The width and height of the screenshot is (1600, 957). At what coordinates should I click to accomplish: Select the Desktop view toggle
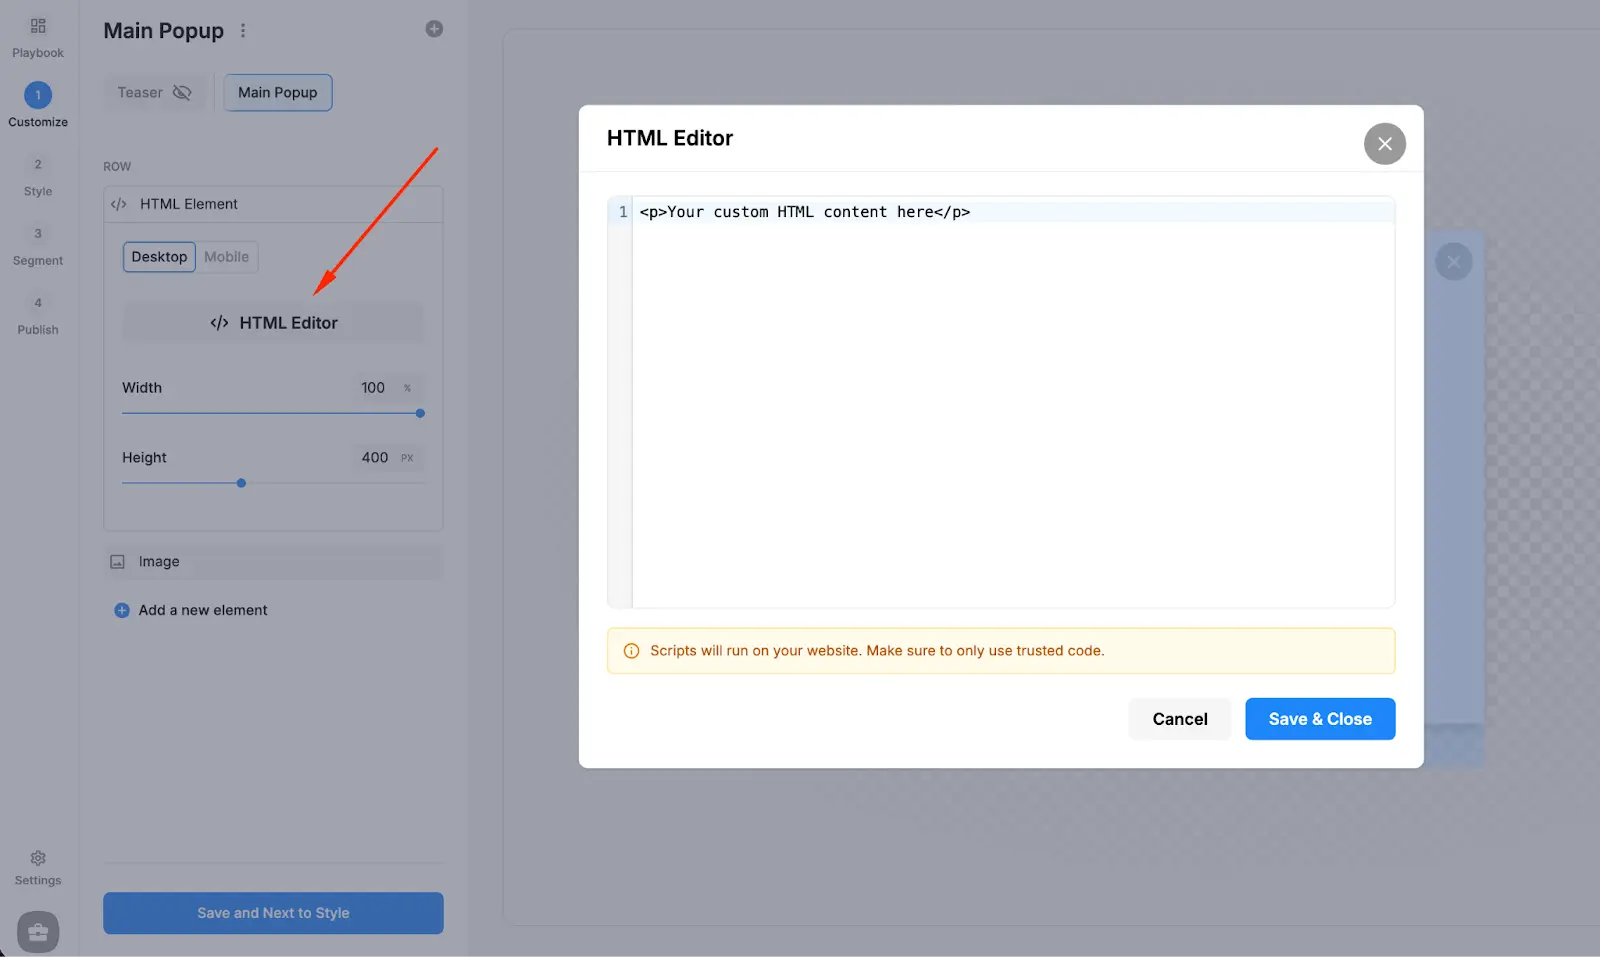coord(159,256)
